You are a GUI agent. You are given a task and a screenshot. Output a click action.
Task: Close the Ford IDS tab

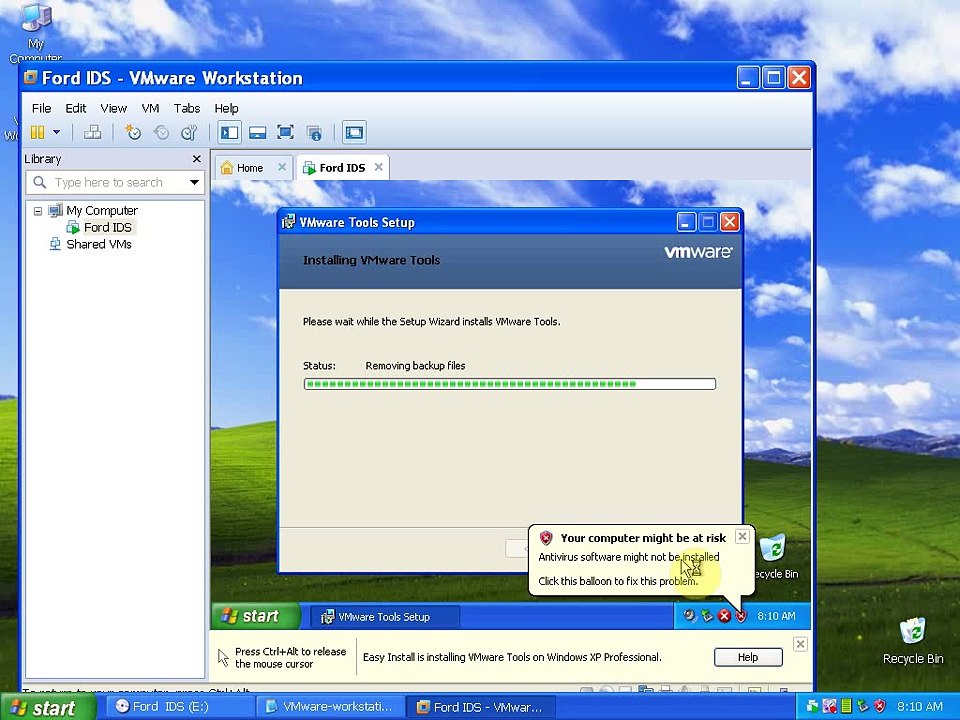(x=378, y=167)
